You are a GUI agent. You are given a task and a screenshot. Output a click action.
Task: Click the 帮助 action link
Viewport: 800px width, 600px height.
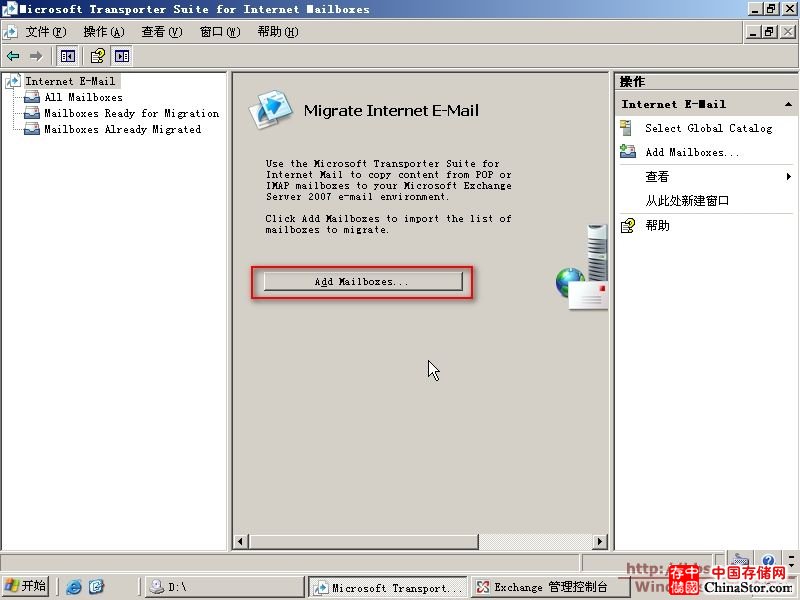(x=657, y=226)
